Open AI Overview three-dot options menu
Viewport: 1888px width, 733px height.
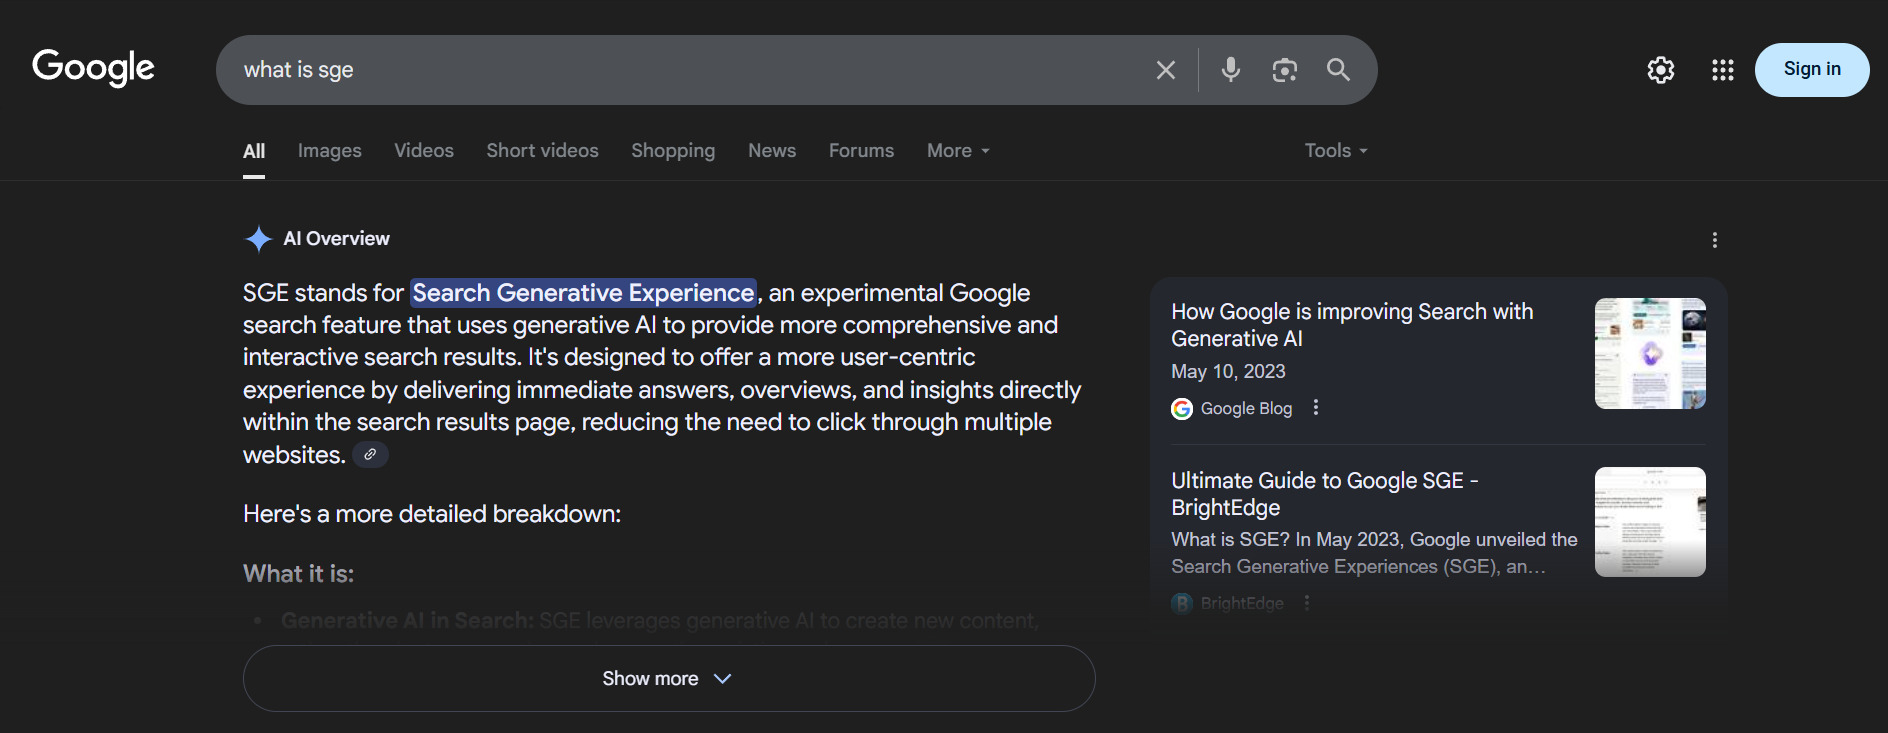tap(1715, 240)
